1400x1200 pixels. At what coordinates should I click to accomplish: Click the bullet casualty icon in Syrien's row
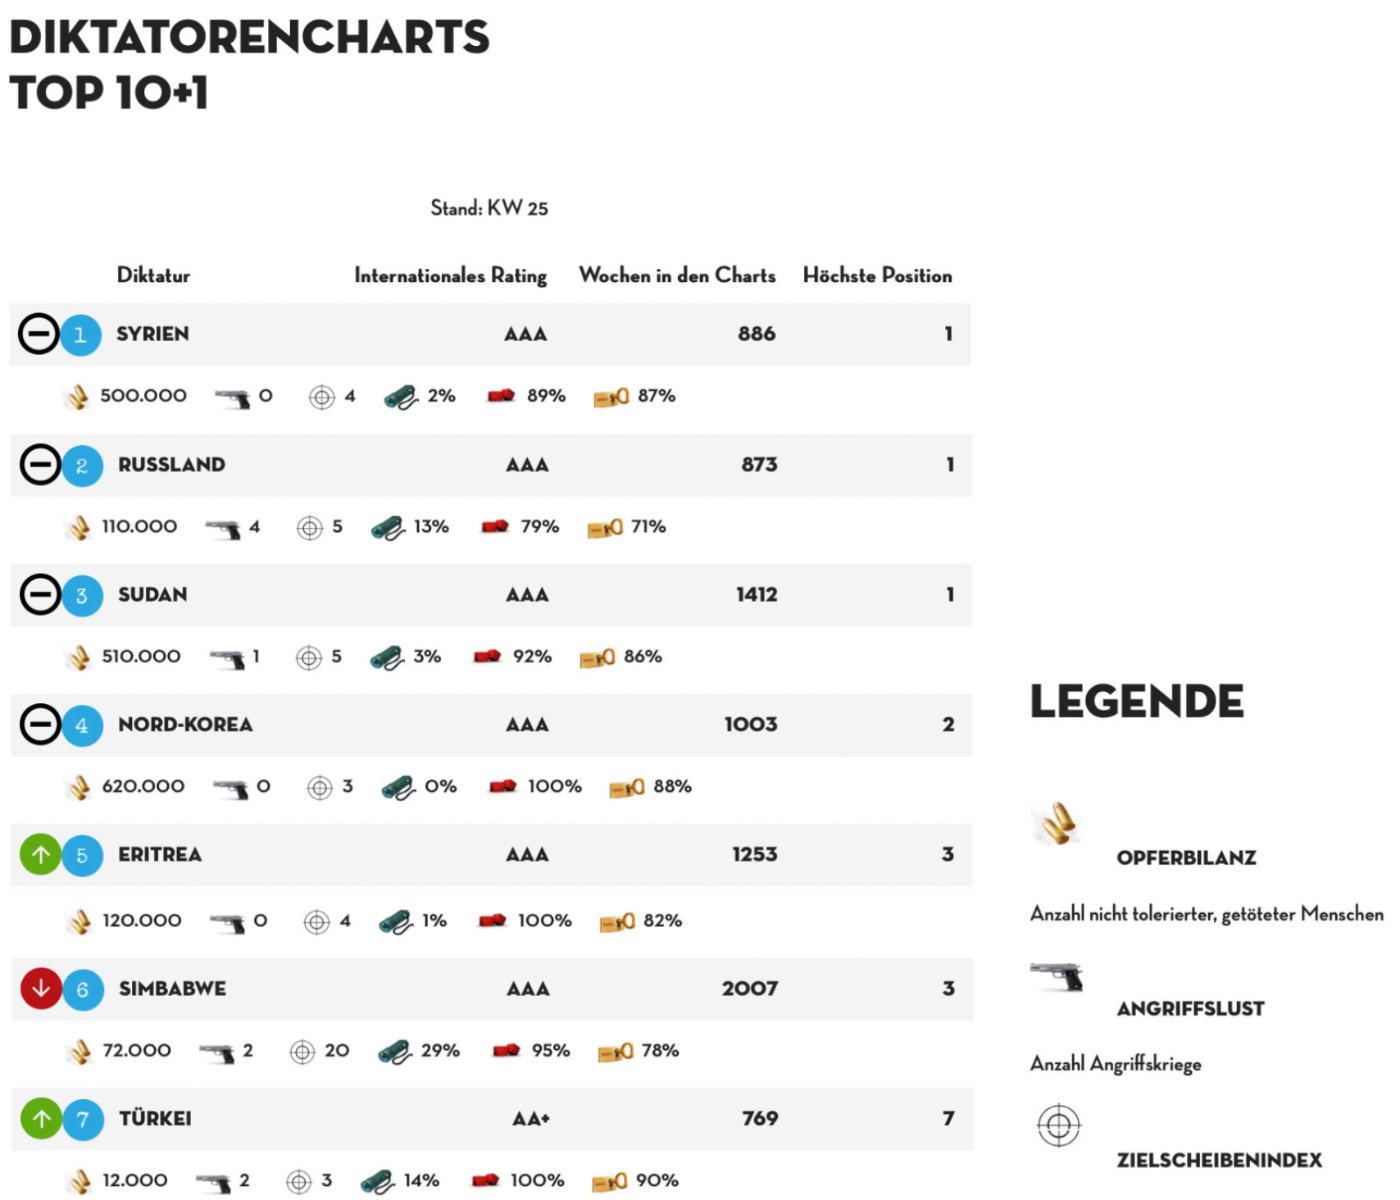pos(77,397)
